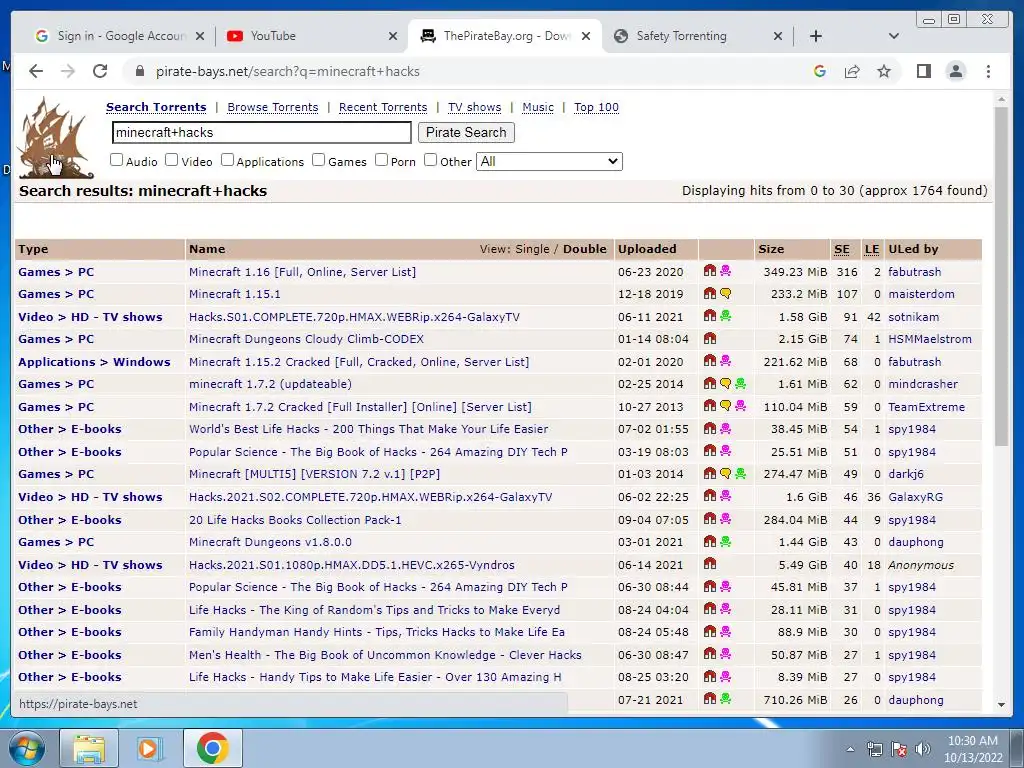Viewport: 1024px width, 768px height.
Task: Open Top 100 menu link
Action: point(596,107)
